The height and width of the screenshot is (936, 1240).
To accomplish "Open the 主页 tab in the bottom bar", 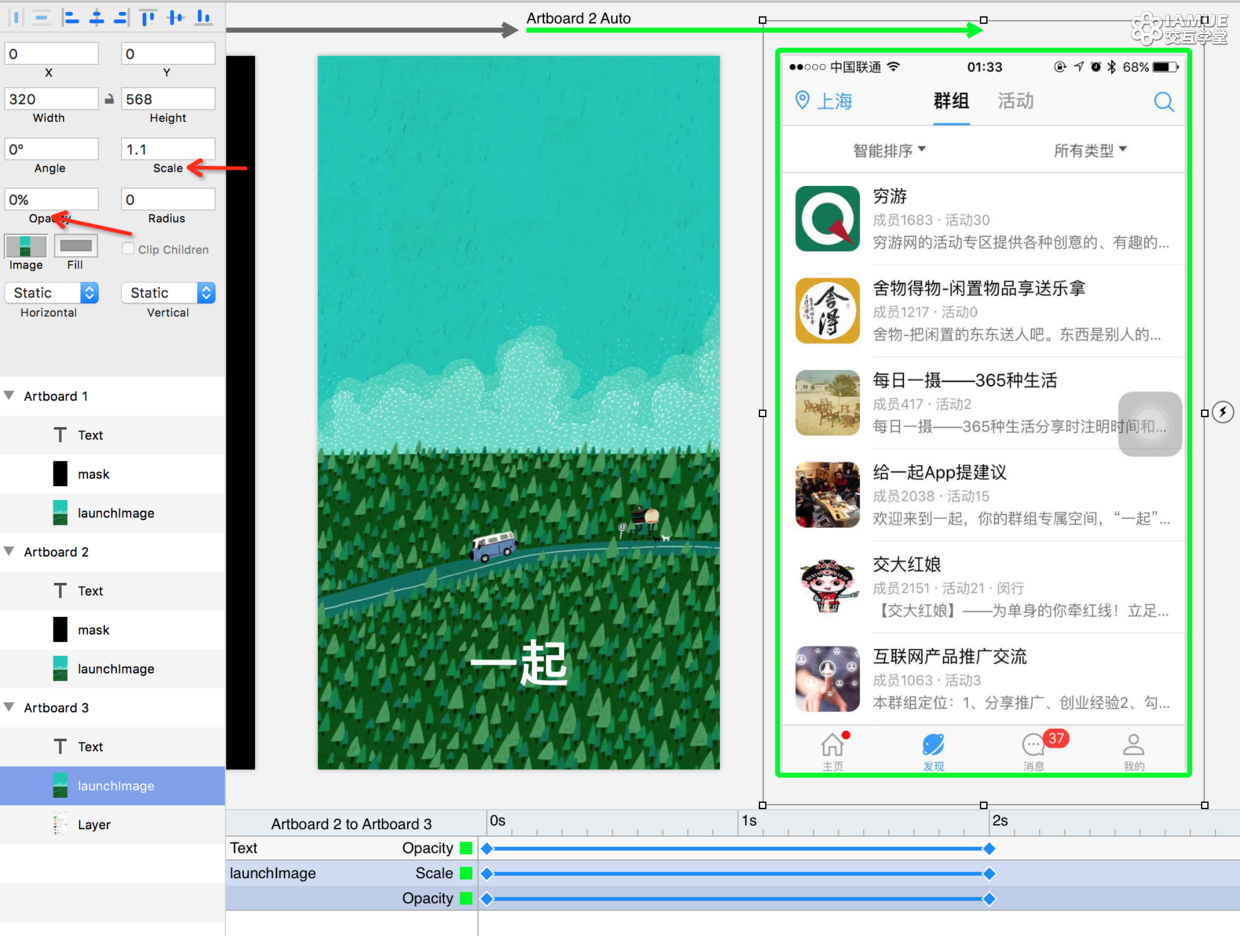I will click(x=833, y=751).
